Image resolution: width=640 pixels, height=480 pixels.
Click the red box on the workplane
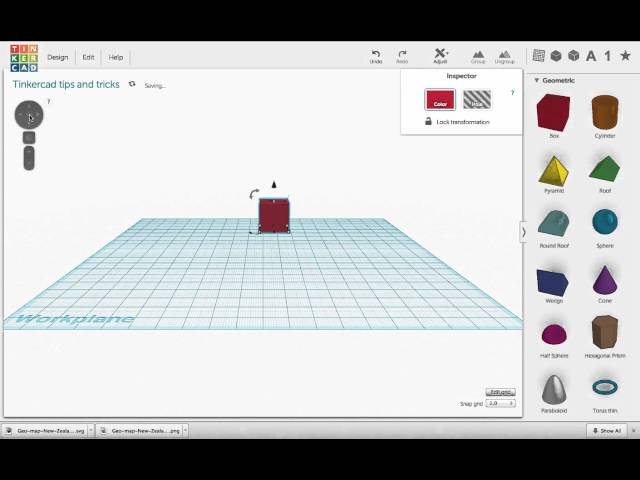[x=274, y=216]
